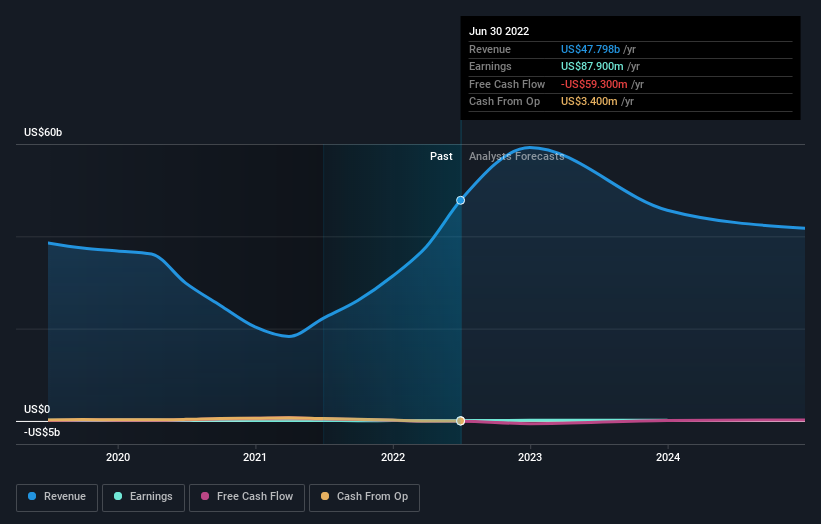The height and width of the screenshot is (524, 821).
Task: Toggle the Free Cash Flow legend button
Action: click(247, 497)
